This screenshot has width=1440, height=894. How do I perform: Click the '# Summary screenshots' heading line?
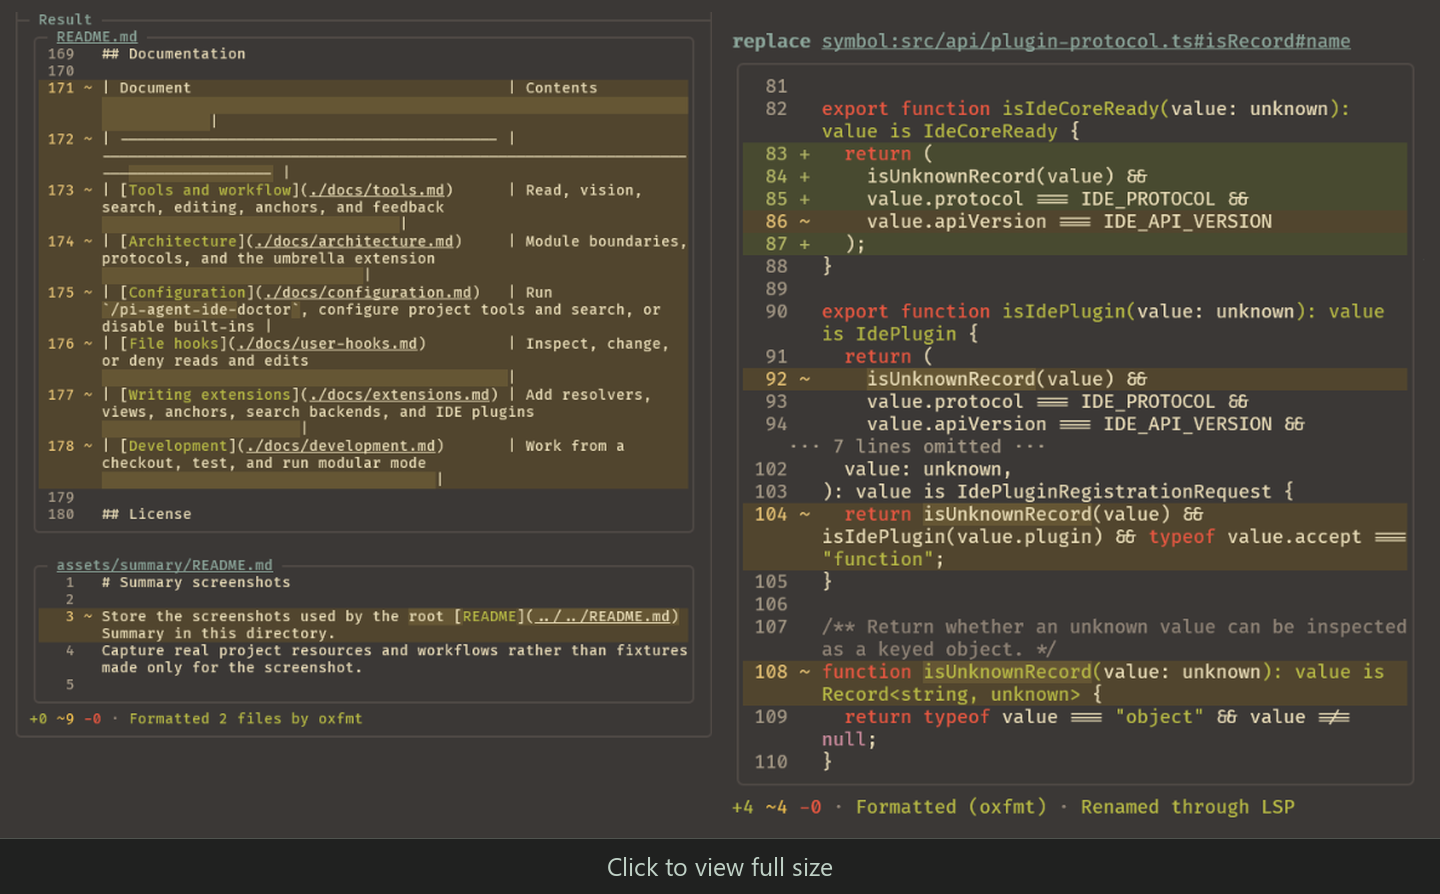coord(196,582)
